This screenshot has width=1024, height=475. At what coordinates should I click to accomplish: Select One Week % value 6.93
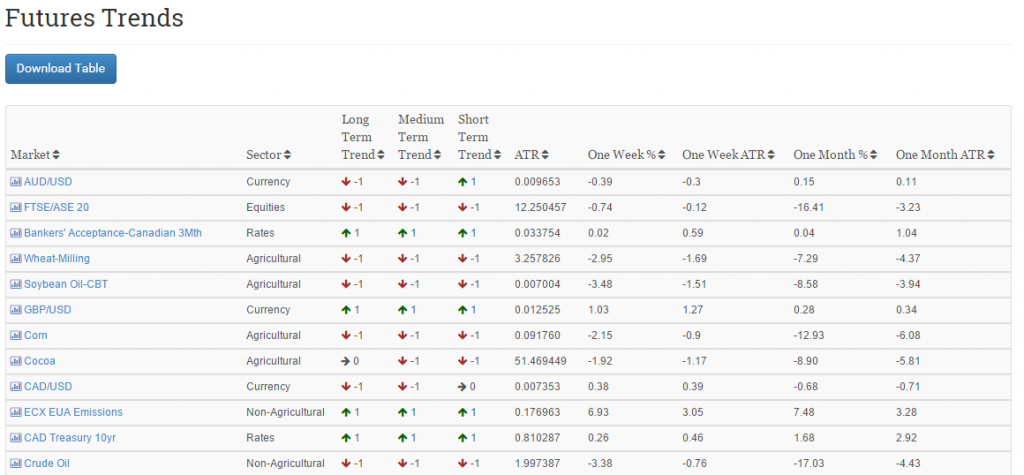pyautogui.click(x=598, y=412)
